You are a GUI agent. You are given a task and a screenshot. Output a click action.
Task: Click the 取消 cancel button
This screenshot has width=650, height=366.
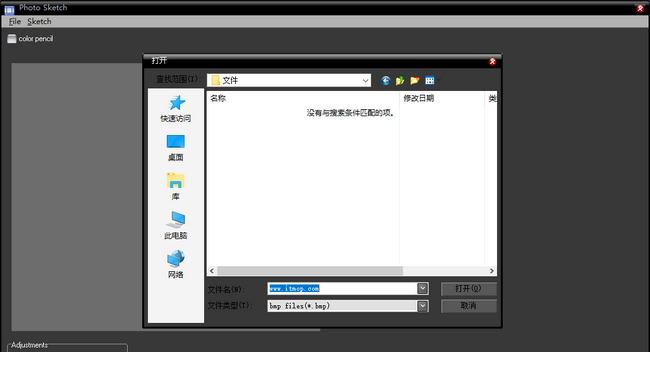click(x=468, y=306)
